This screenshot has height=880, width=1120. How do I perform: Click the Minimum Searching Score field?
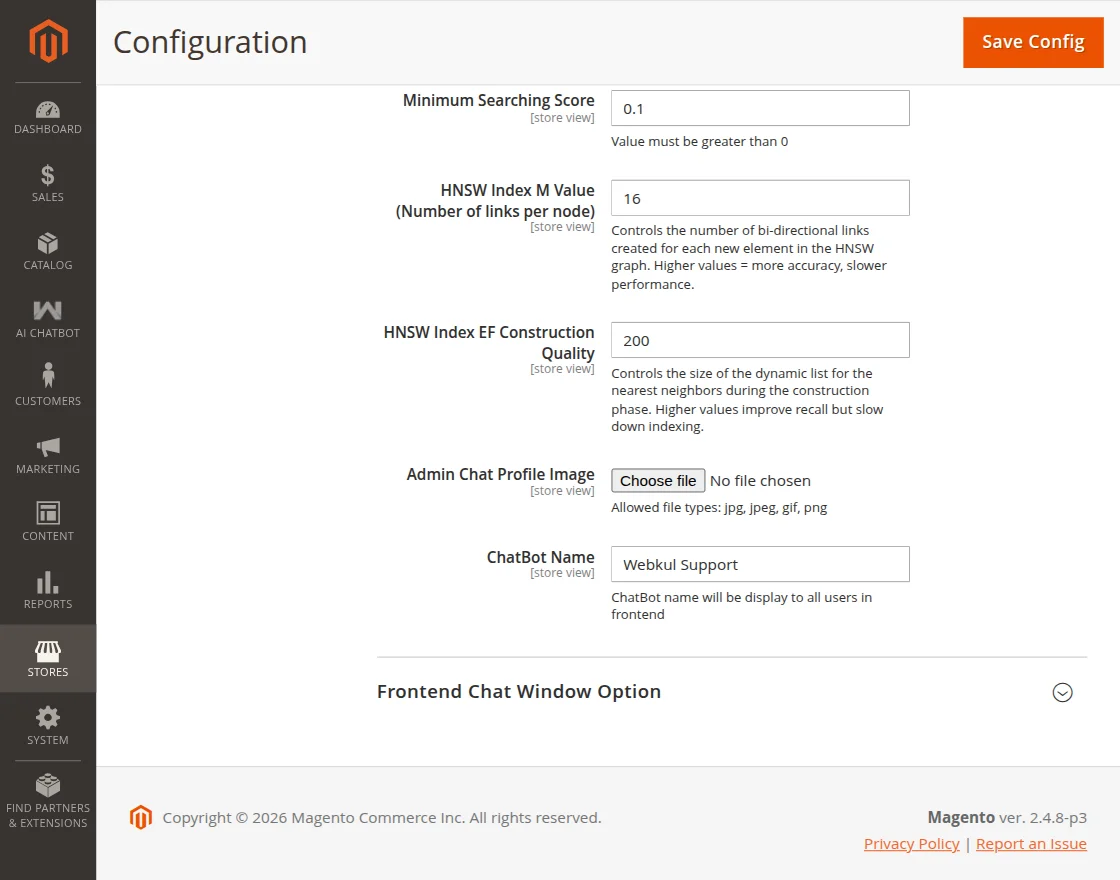760,108
